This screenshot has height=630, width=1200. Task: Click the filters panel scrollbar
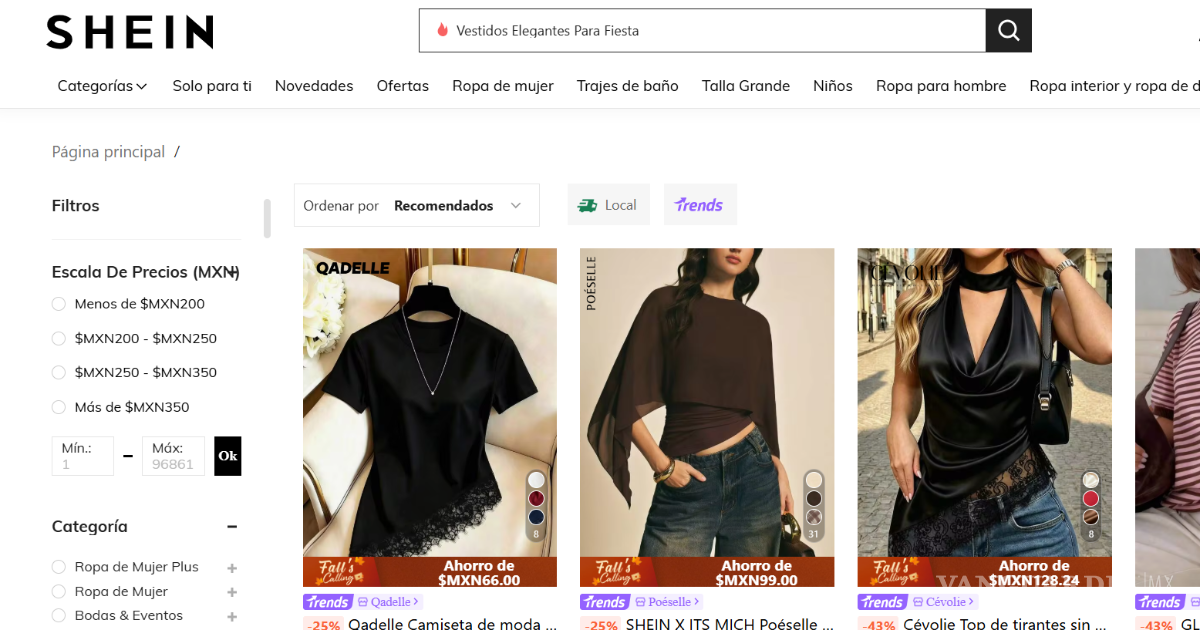(267, 218)
